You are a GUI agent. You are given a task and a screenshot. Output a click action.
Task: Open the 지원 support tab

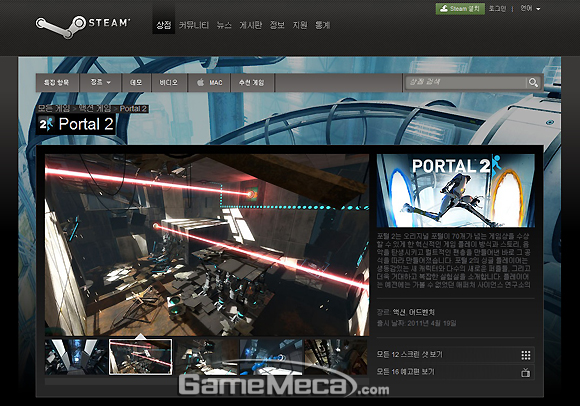pos(300,25)
